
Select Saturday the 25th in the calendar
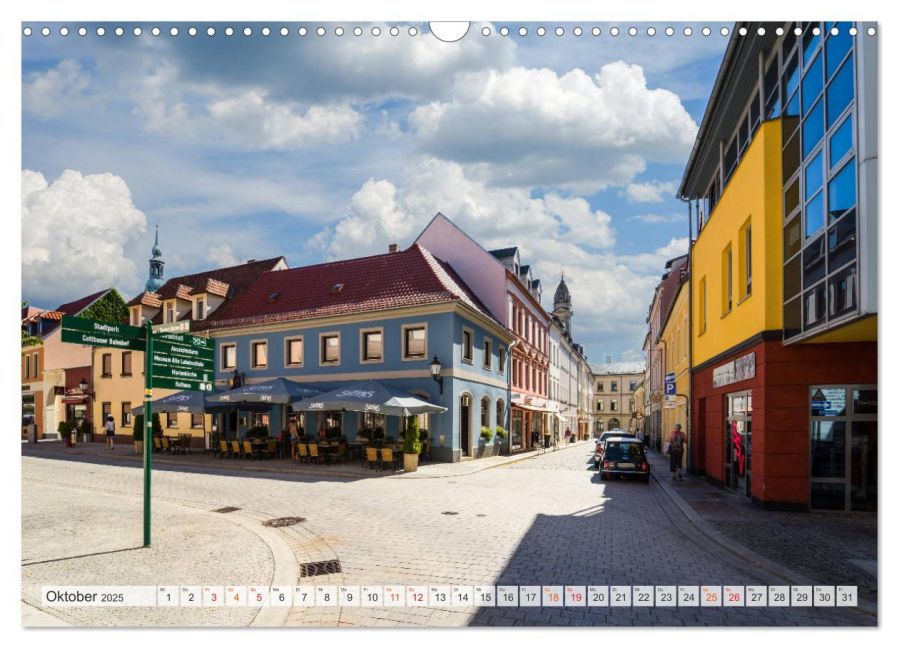[x=711, y=597]
